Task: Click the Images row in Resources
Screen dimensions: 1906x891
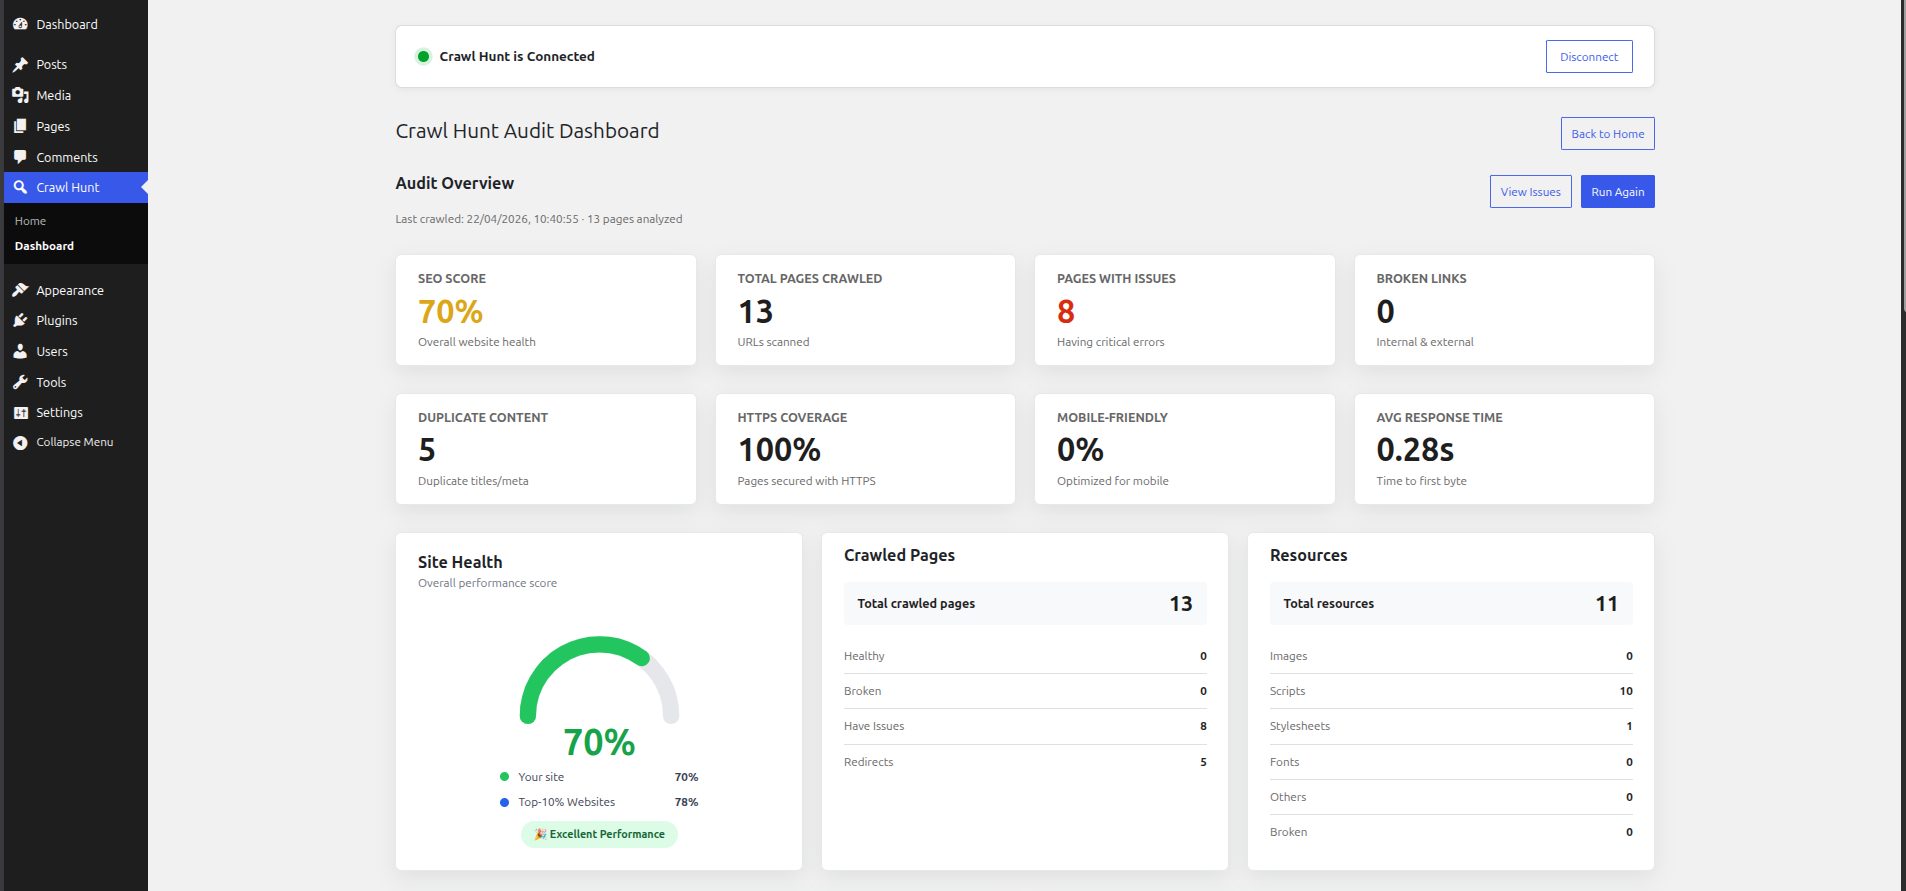Action: (x=1451, y=656)
